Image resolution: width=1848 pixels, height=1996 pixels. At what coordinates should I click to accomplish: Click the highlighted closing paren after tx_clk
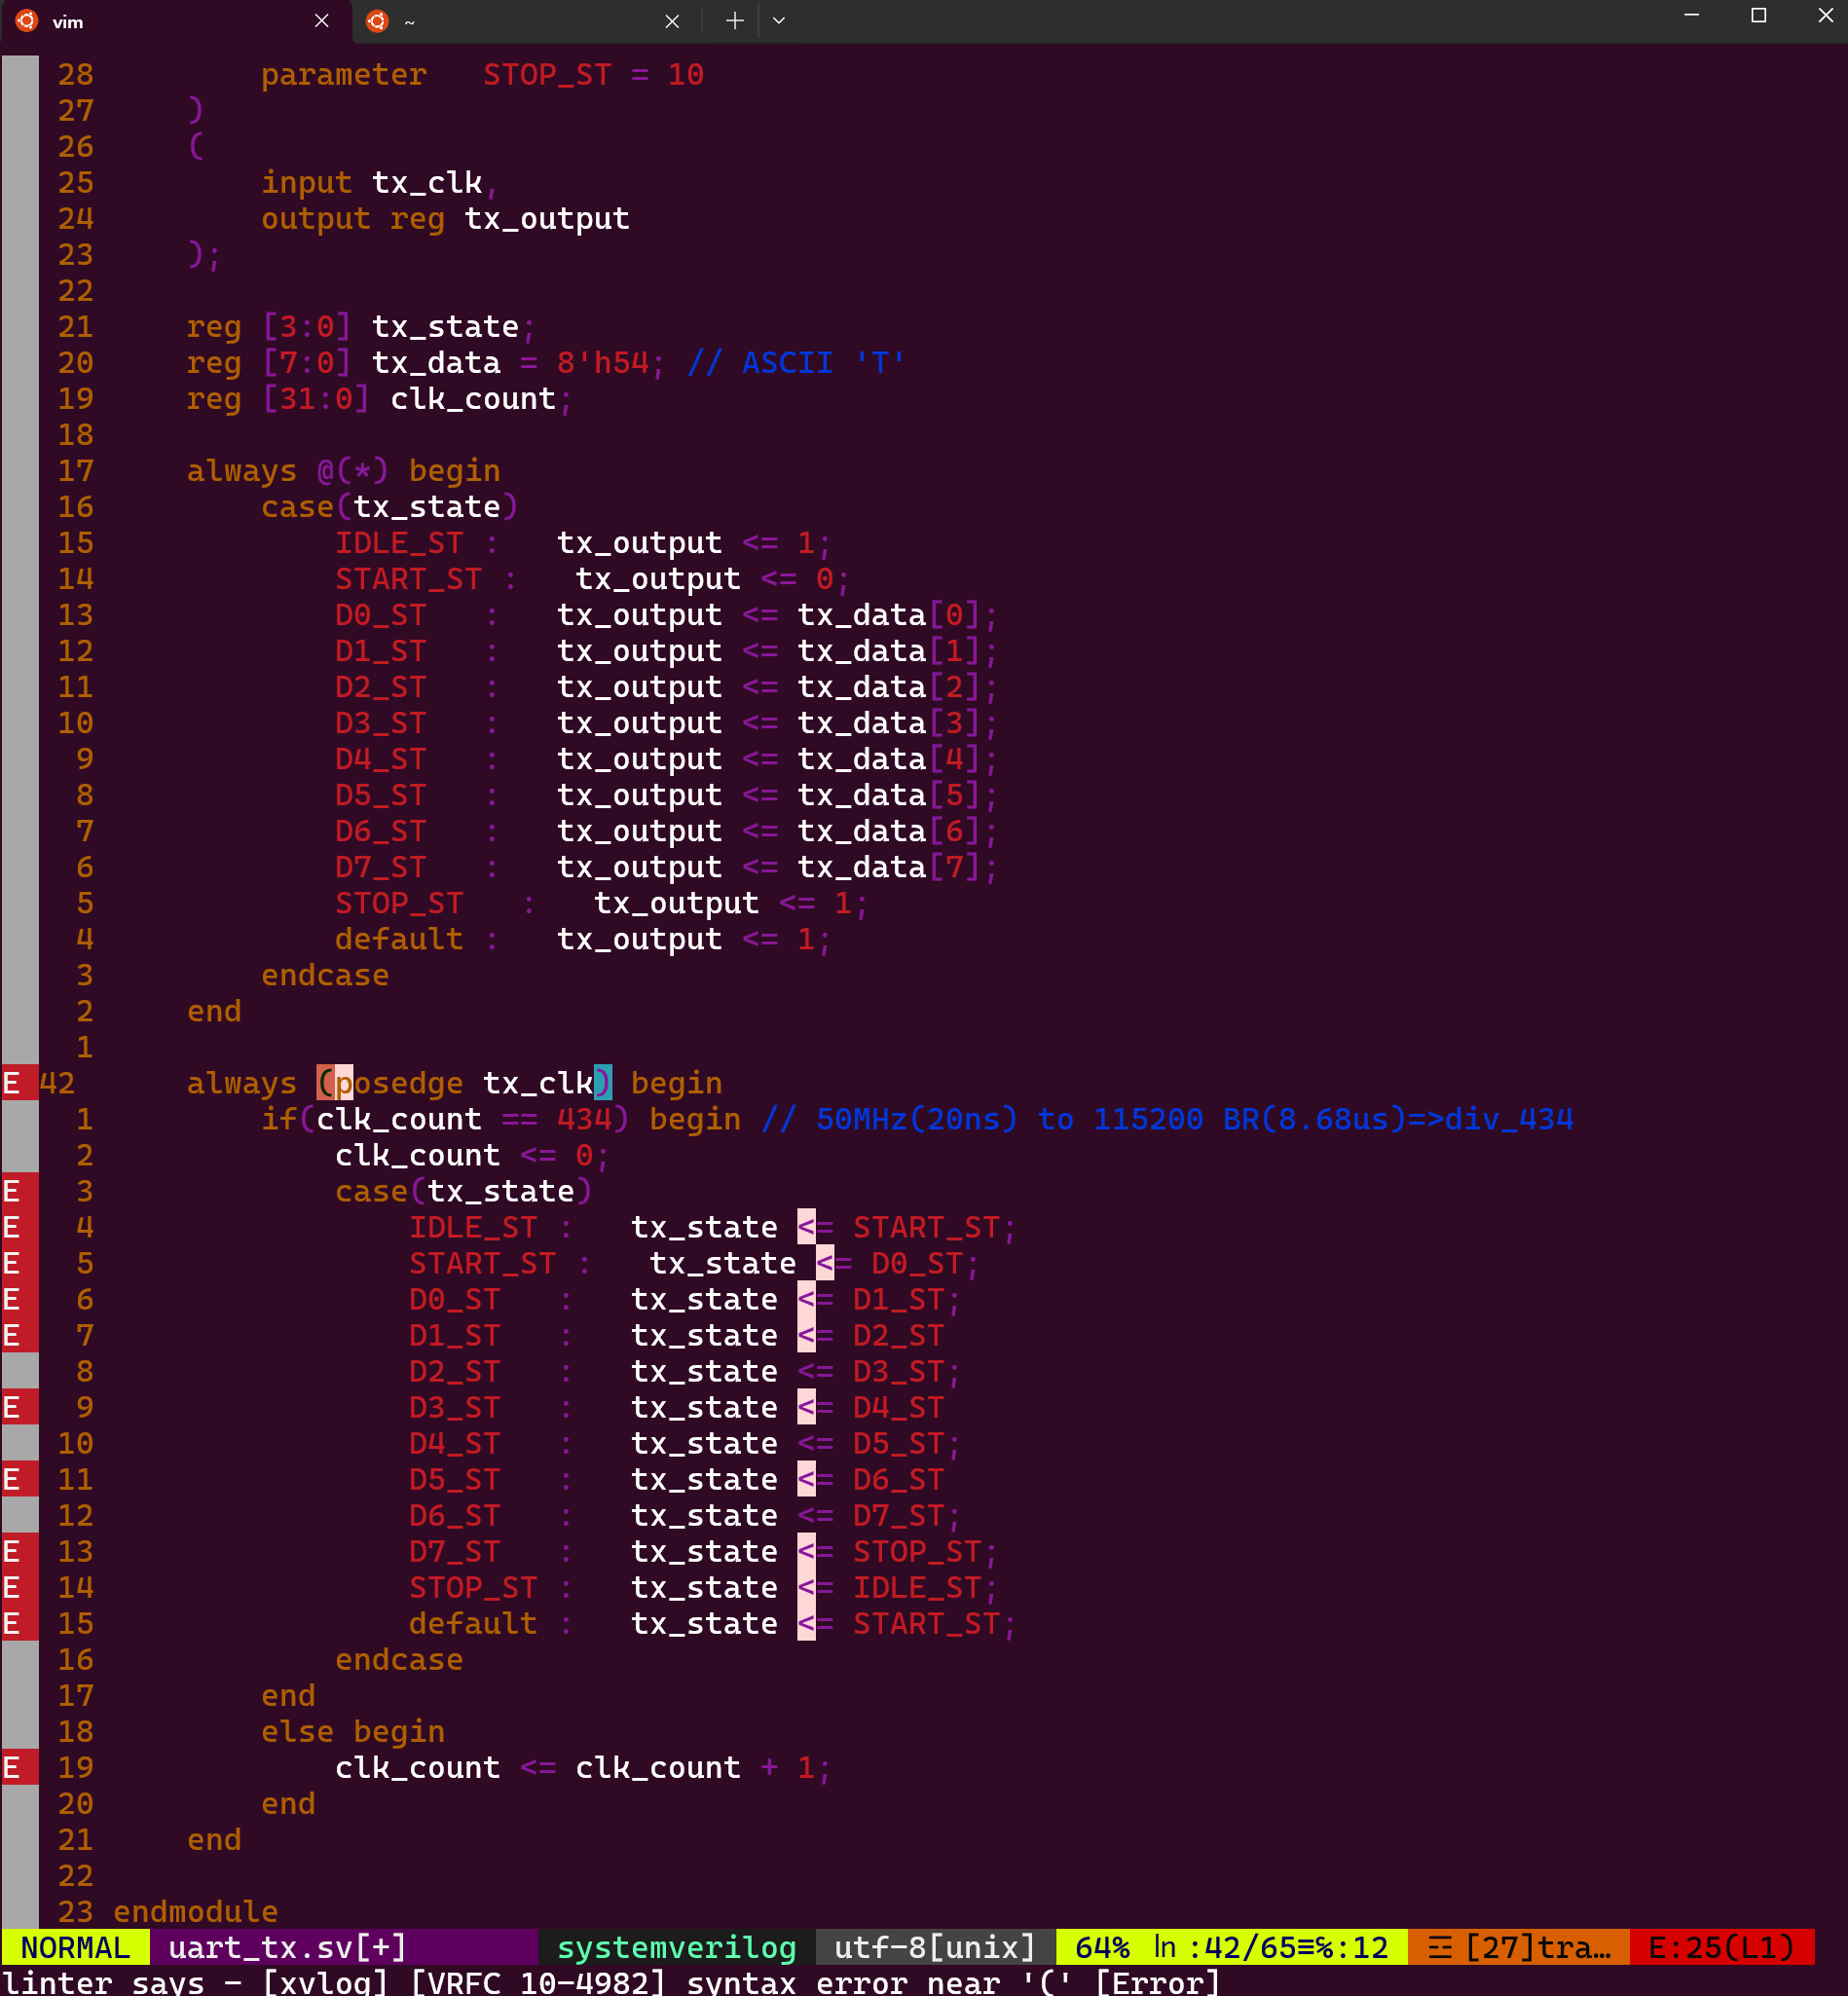(x=602, y=1083)
